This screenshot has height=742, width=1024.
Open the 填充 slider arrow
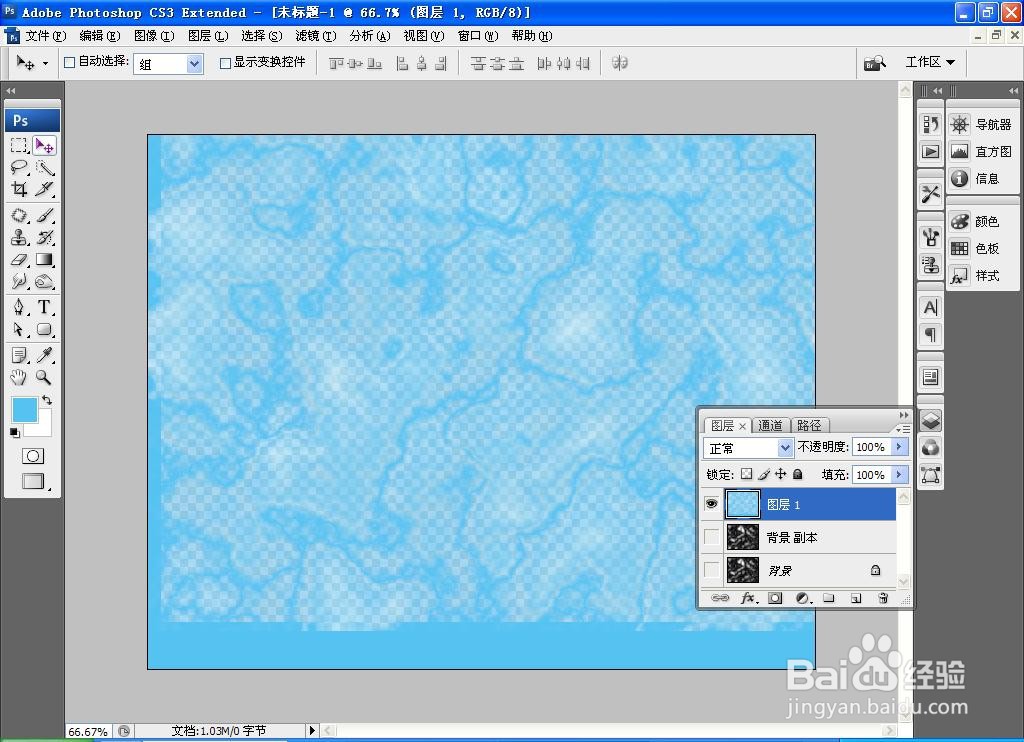click(900, 474)
